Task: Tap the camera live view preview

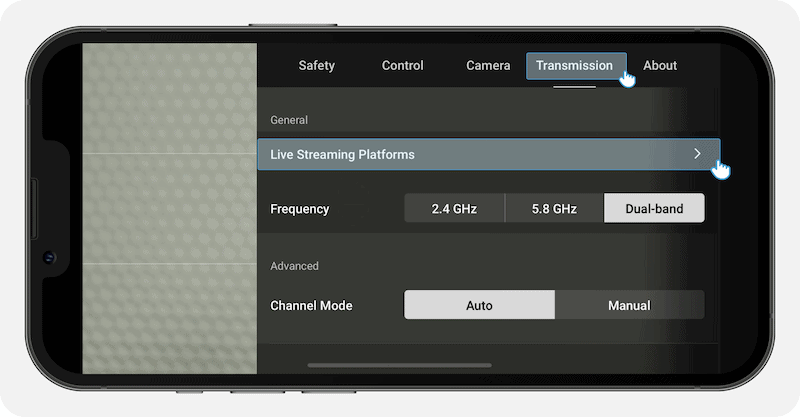Action: click(169, 208)
